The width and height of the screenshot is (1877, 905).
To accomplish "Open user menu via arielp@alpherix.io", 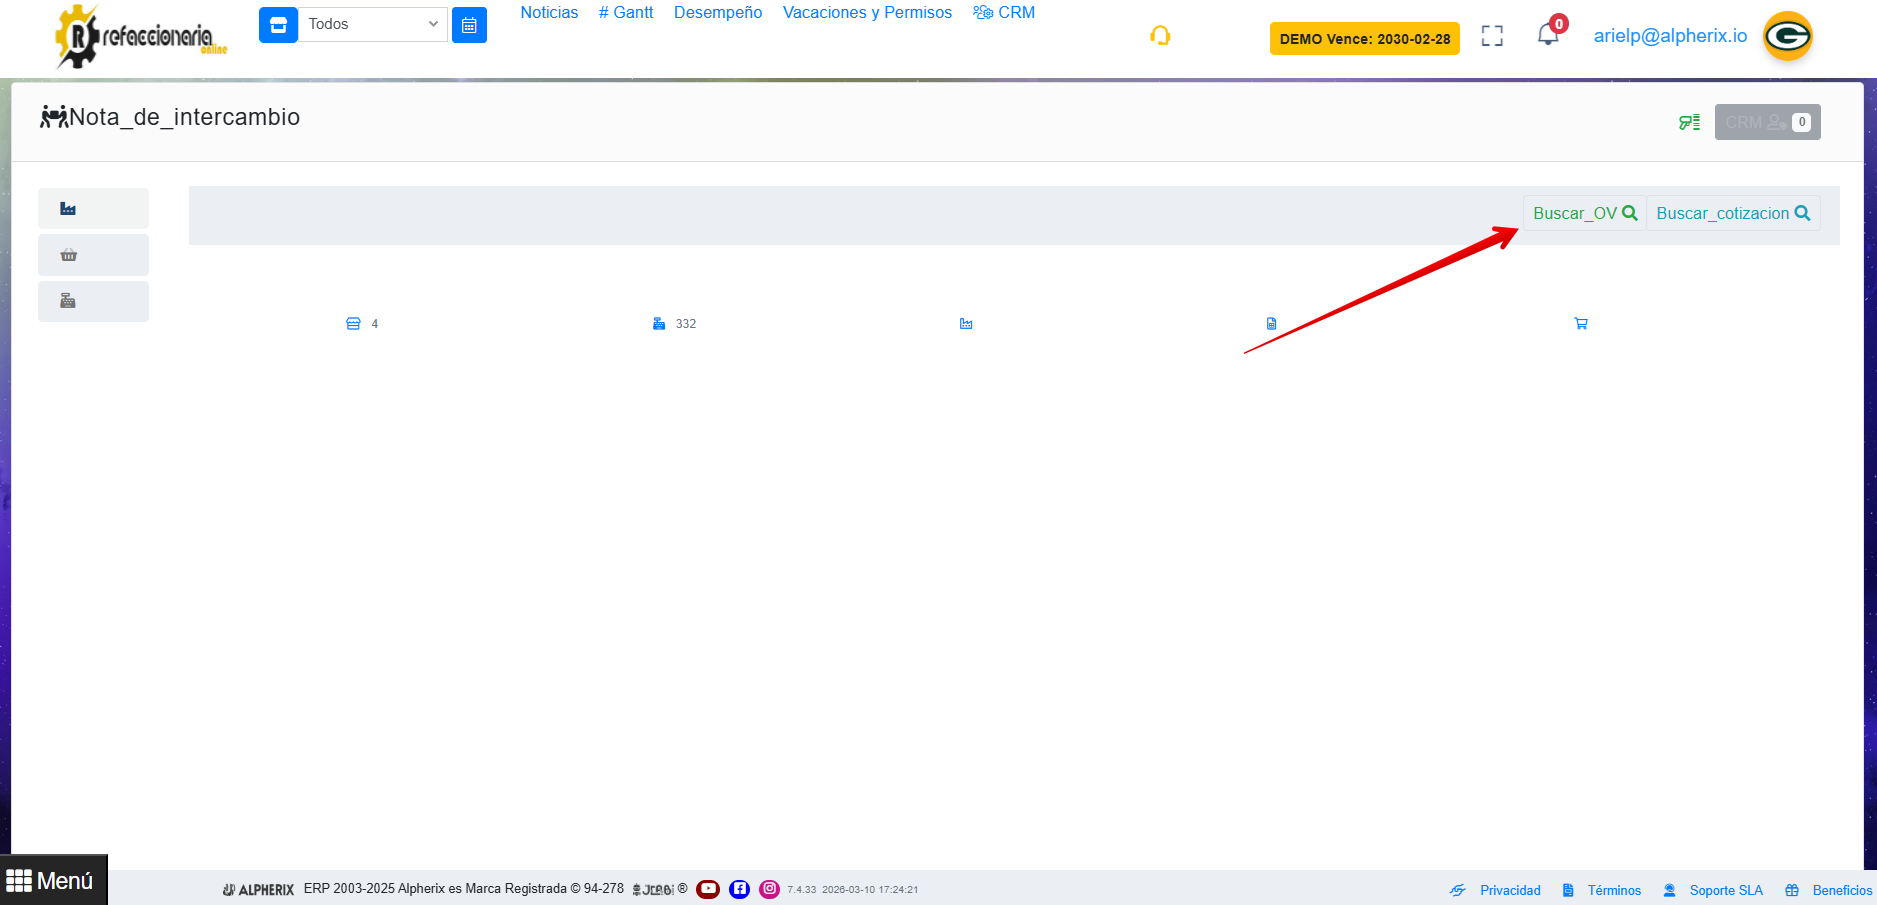I will pyautogui.click(x=1670, y=36).
